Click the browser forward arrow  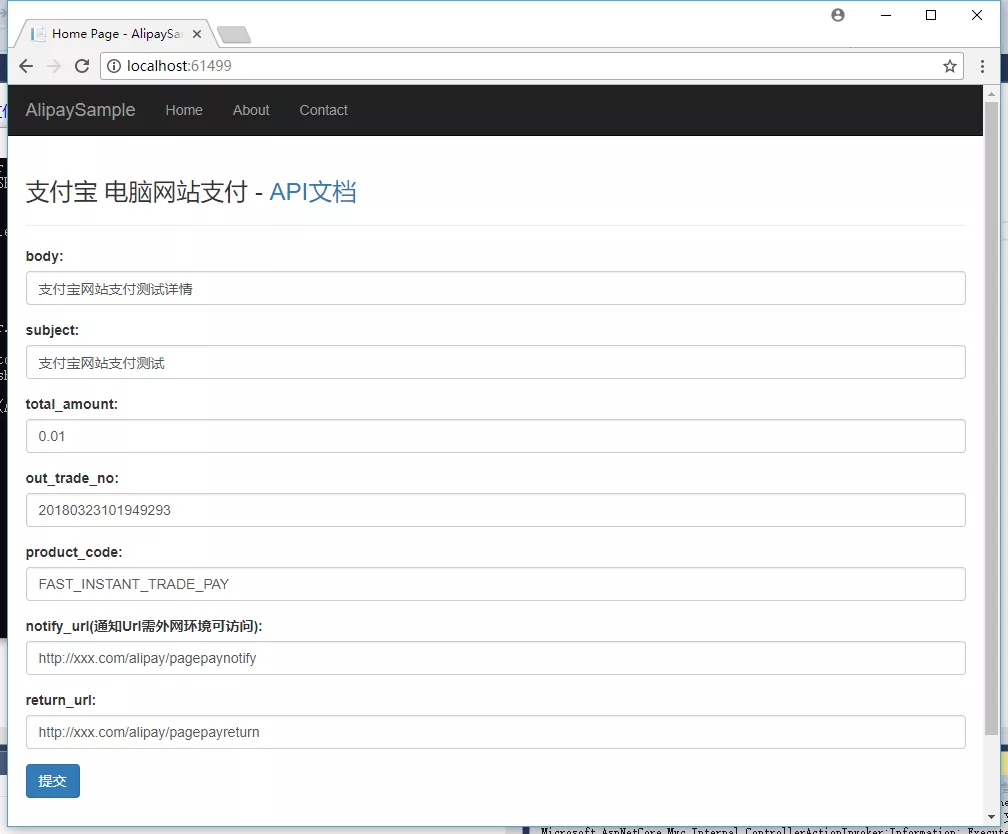(54, 66)
